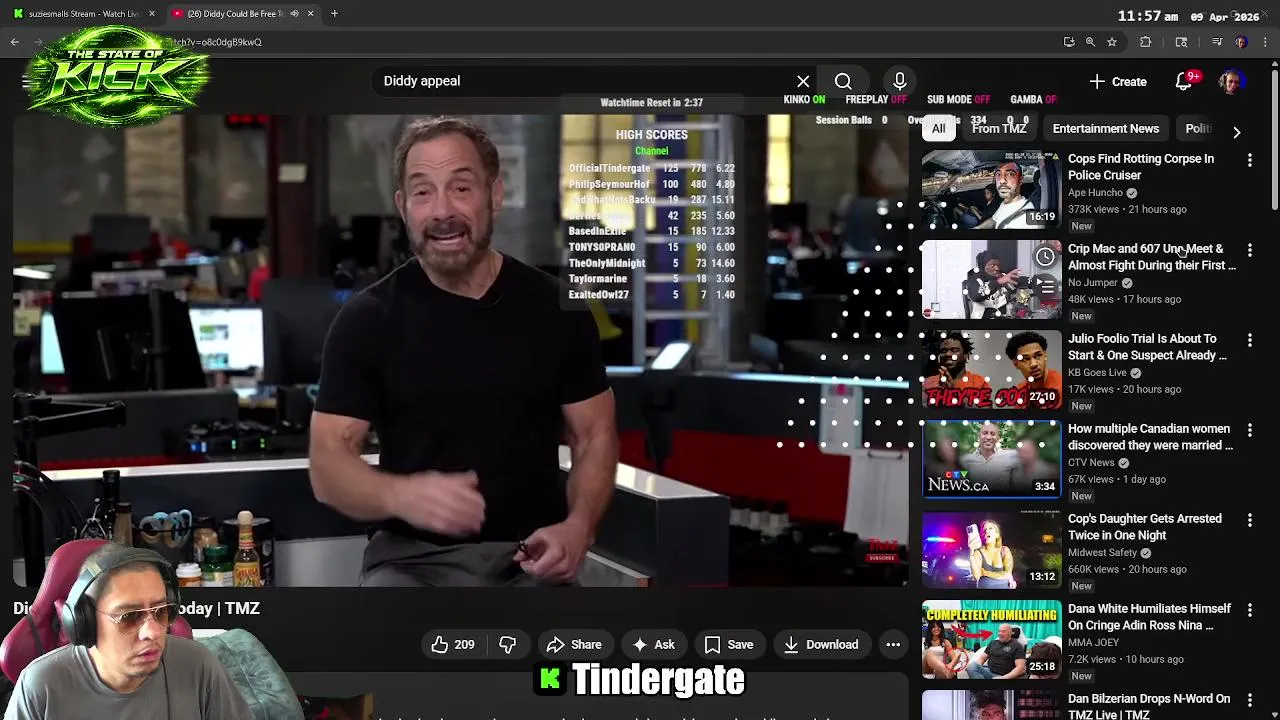Open the Chrome three-dot menu
This screenshot has height=720, width=1280.
(1266, 42)
